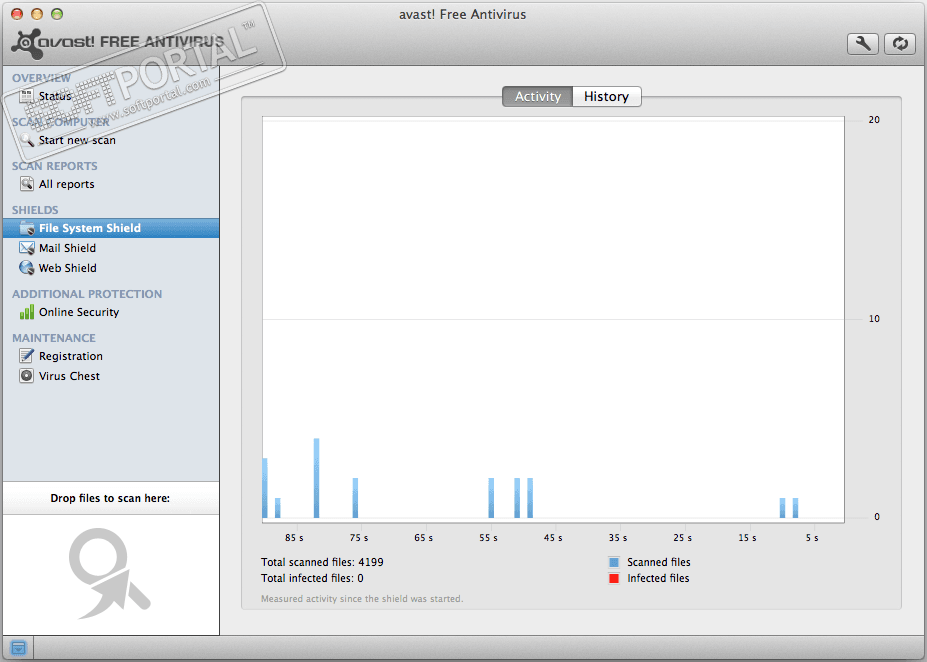Click the blue Scanned files legend swatch

(x=614, y=562)
